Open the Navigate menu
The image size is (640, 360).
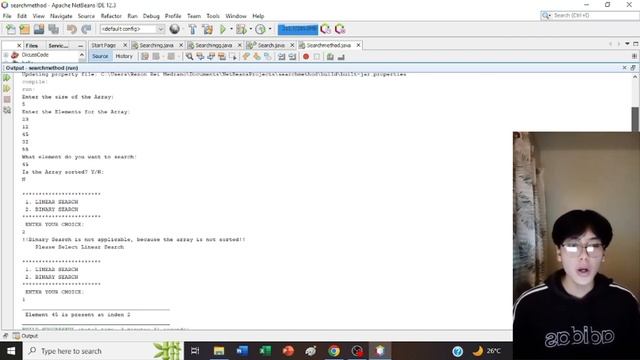click(61, 16)
